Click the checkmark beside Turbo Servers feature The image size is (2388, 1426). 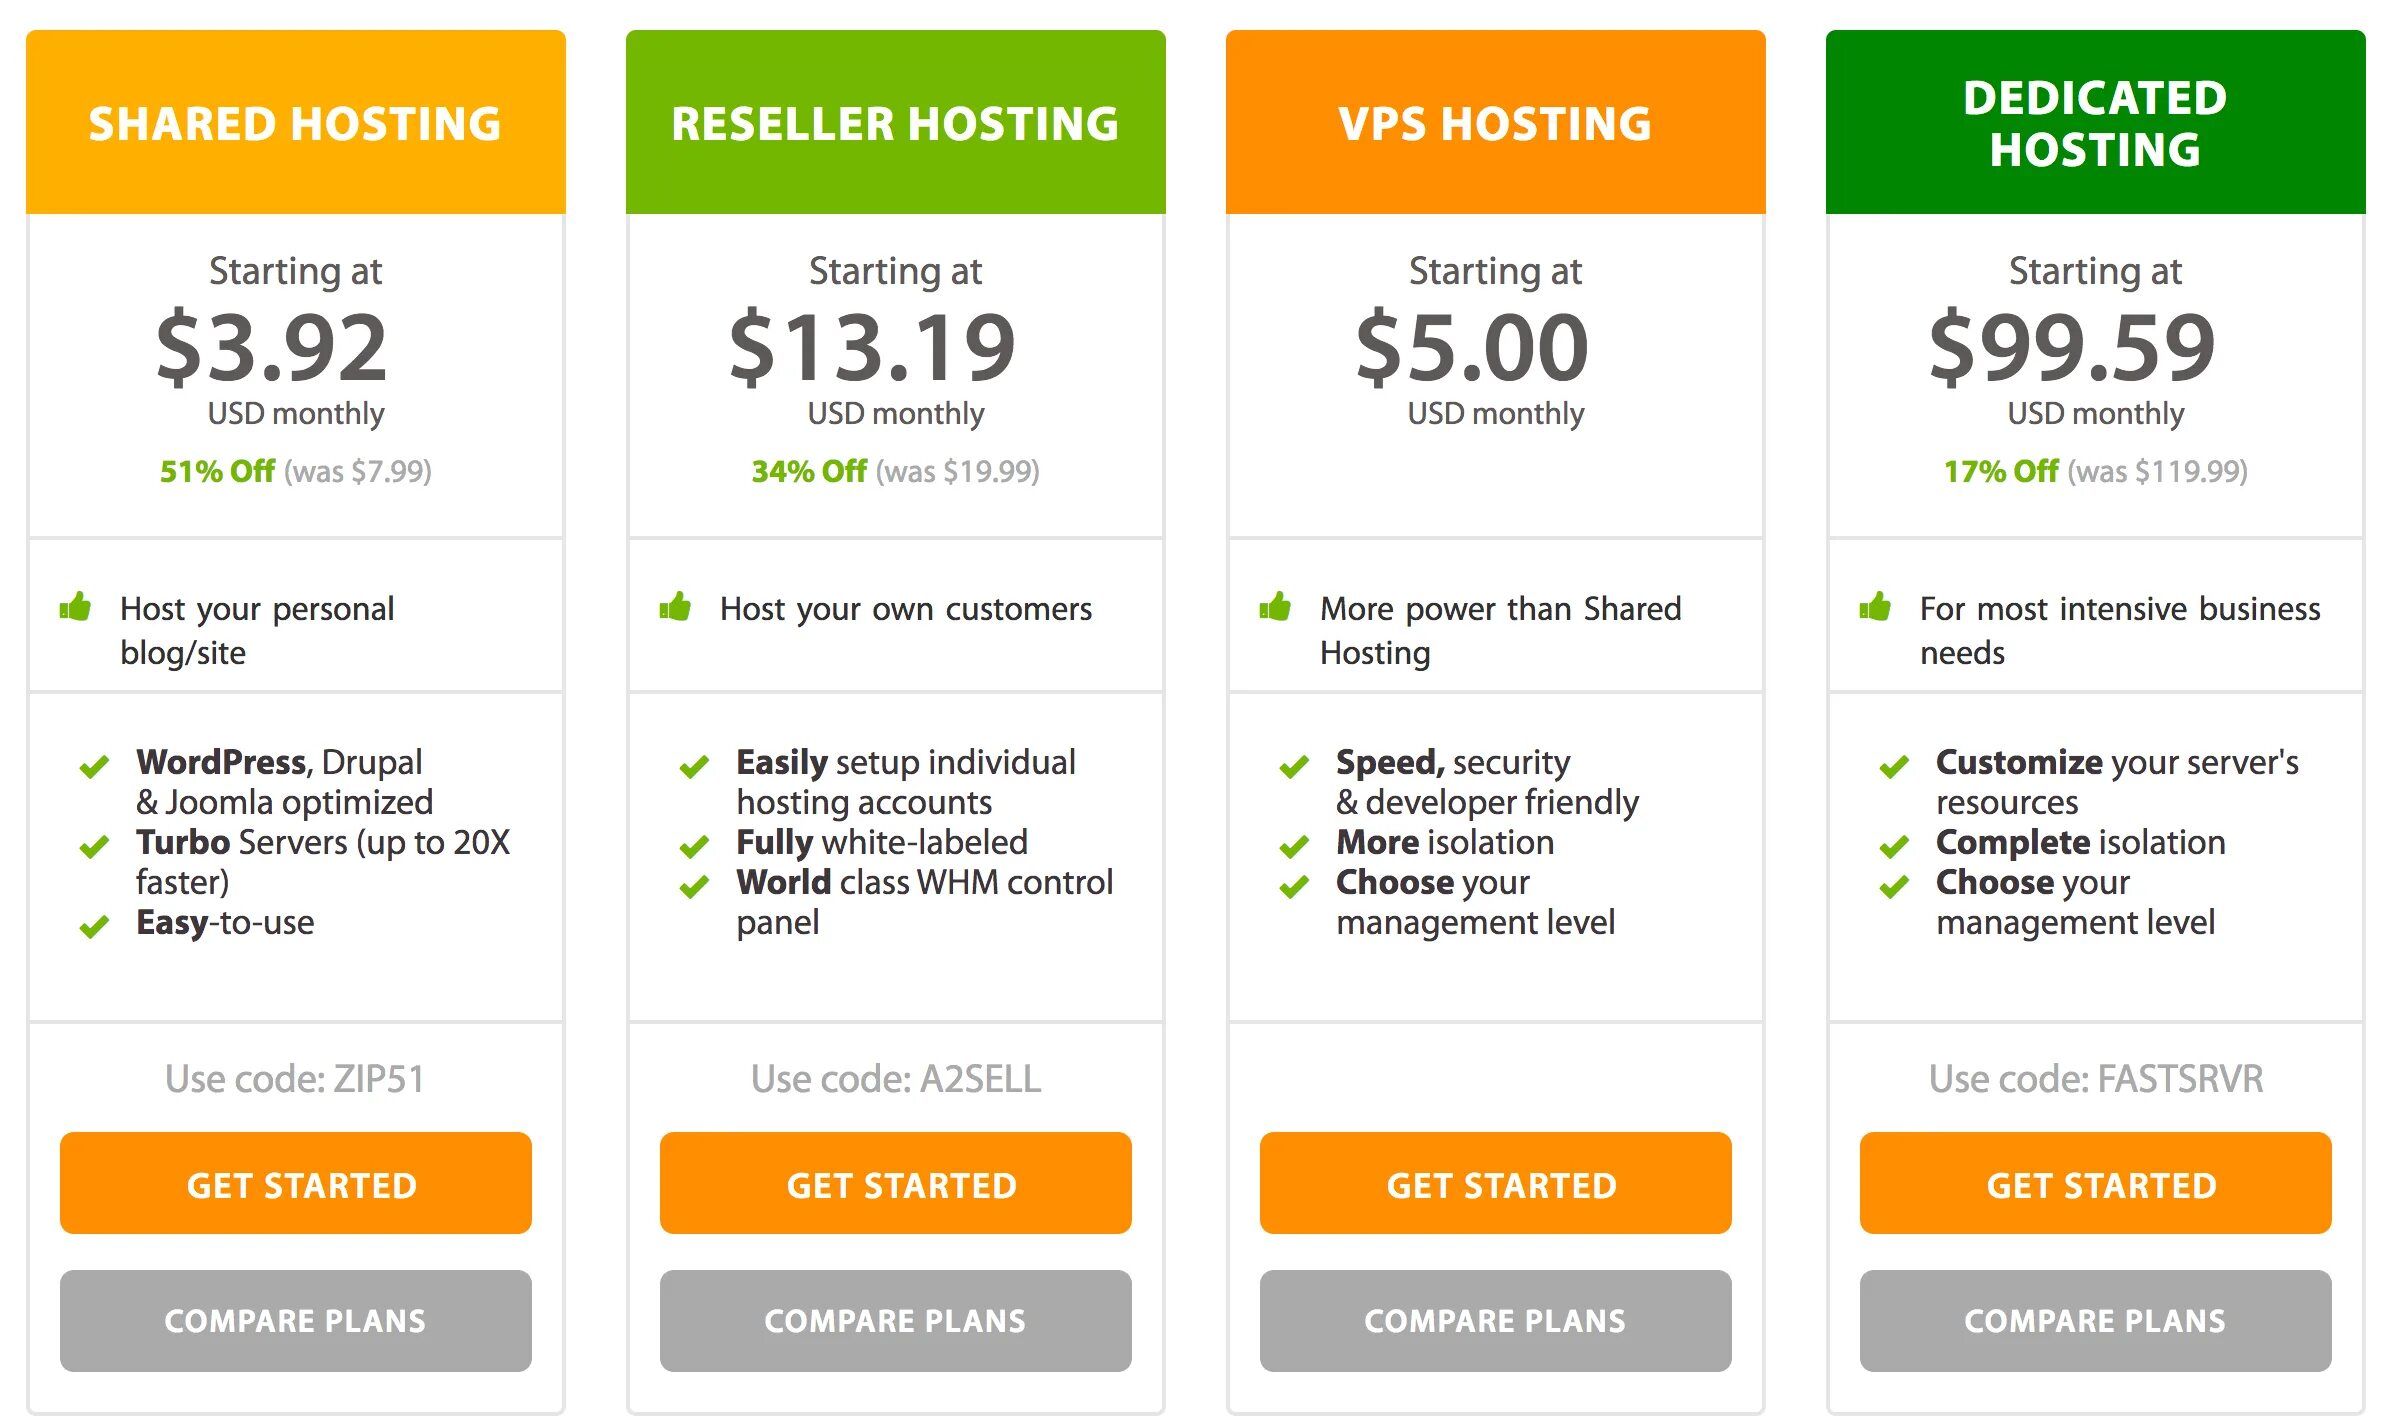click(94, 847)
